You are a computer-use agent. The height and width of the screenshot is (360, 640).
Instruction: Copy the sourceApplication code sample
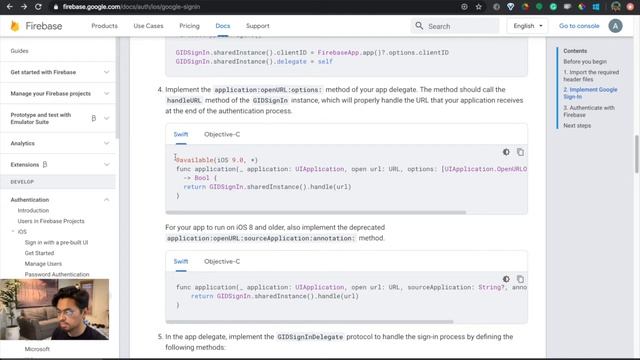520,279
